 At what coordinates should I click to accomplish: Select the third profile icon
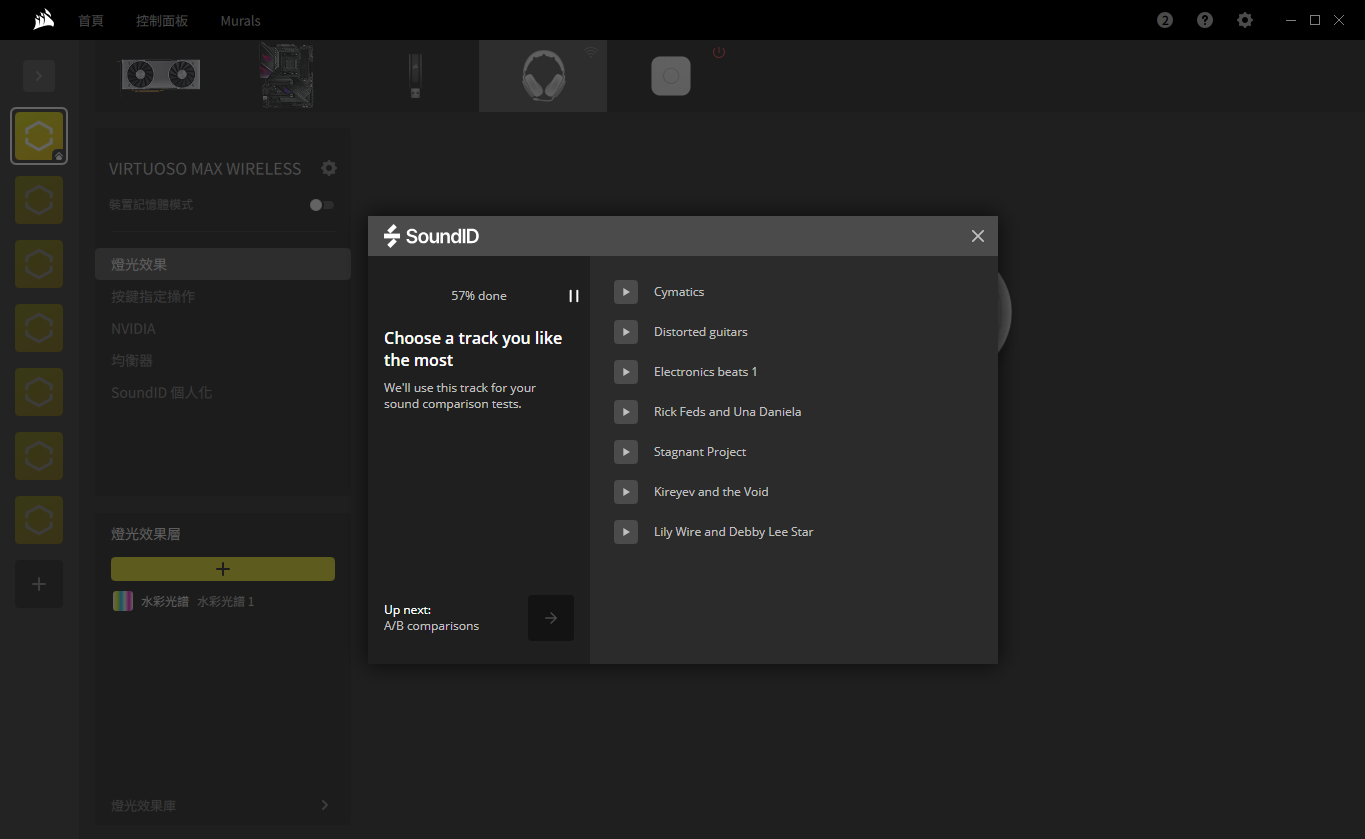click(x=39, y=264)
